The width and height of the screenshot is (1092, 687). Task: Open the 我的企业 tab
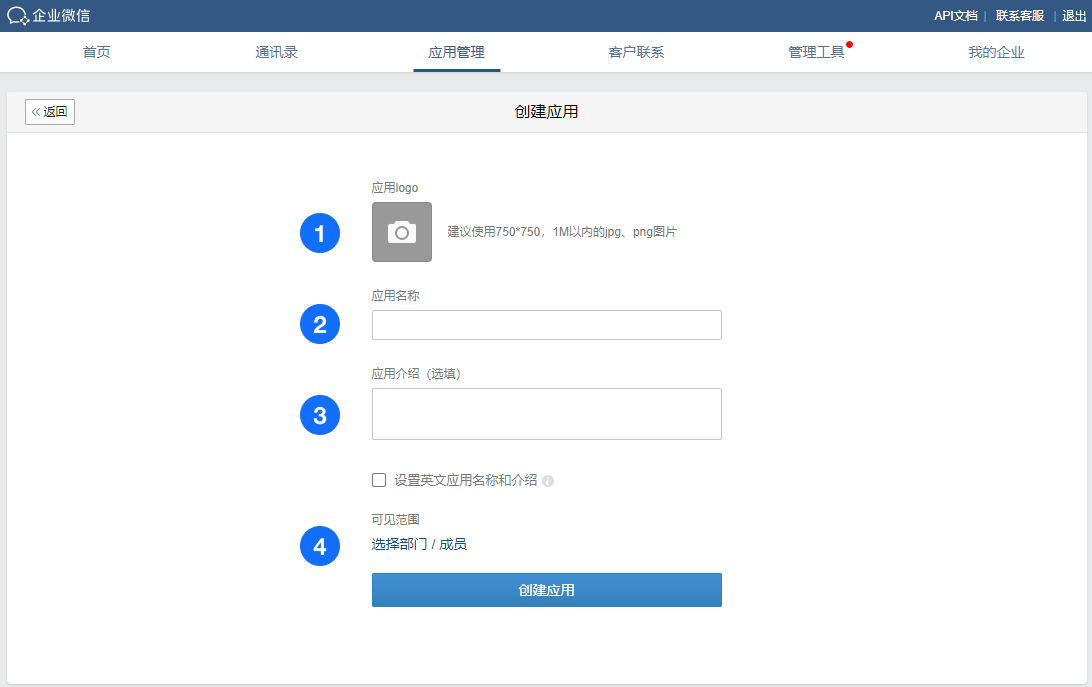[x=996, y=52]
